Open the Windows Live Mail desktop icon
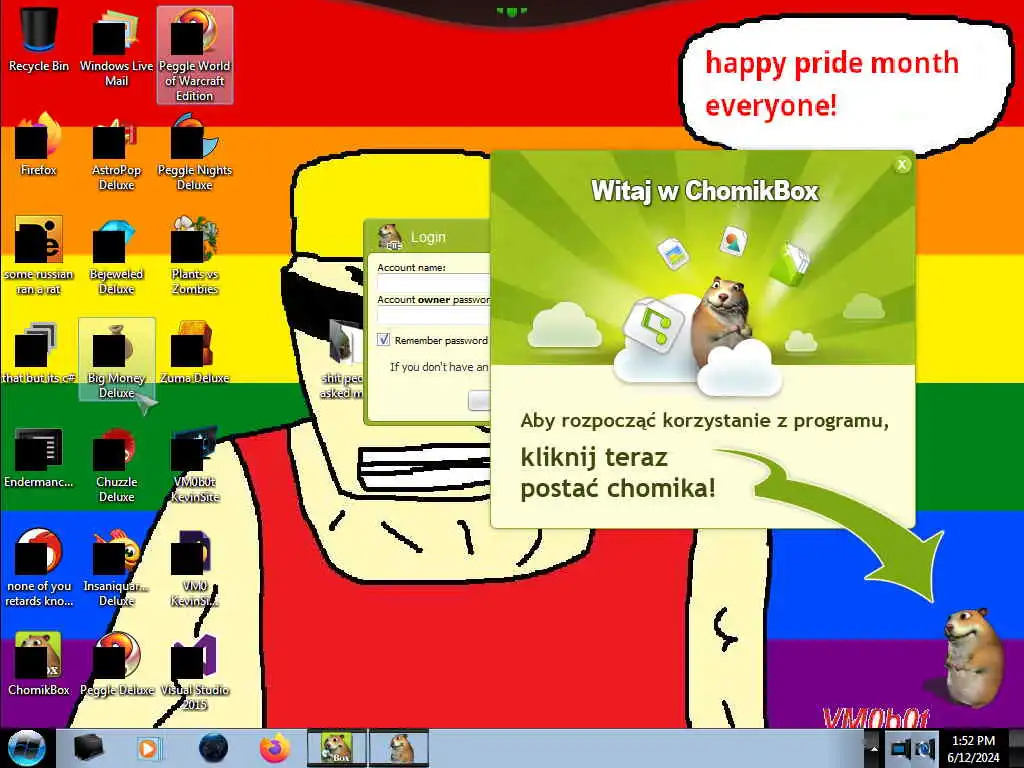Viewport: 1024px width, 768px height. tap(116, 47)
